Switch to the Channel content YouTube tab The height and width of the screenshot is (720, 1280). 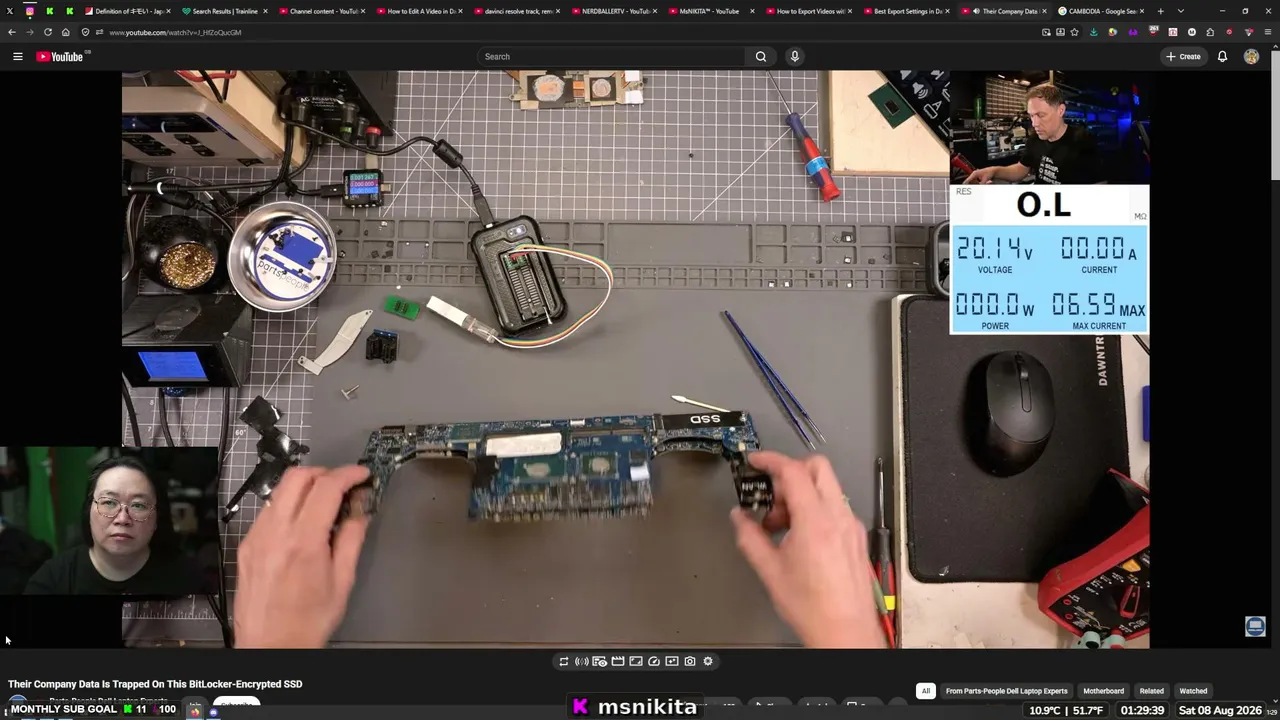point(321,11)
